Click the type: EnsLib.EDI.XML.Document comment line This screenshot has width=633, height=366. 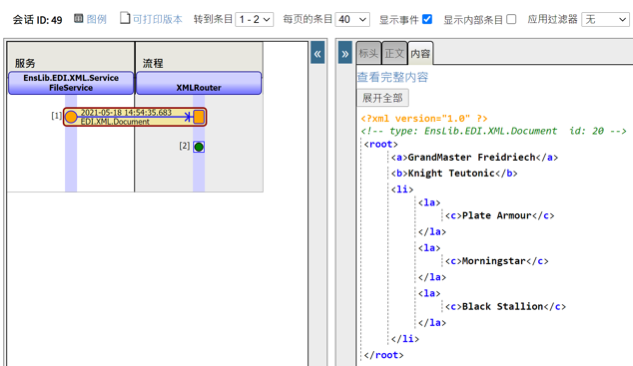[493, 131]
